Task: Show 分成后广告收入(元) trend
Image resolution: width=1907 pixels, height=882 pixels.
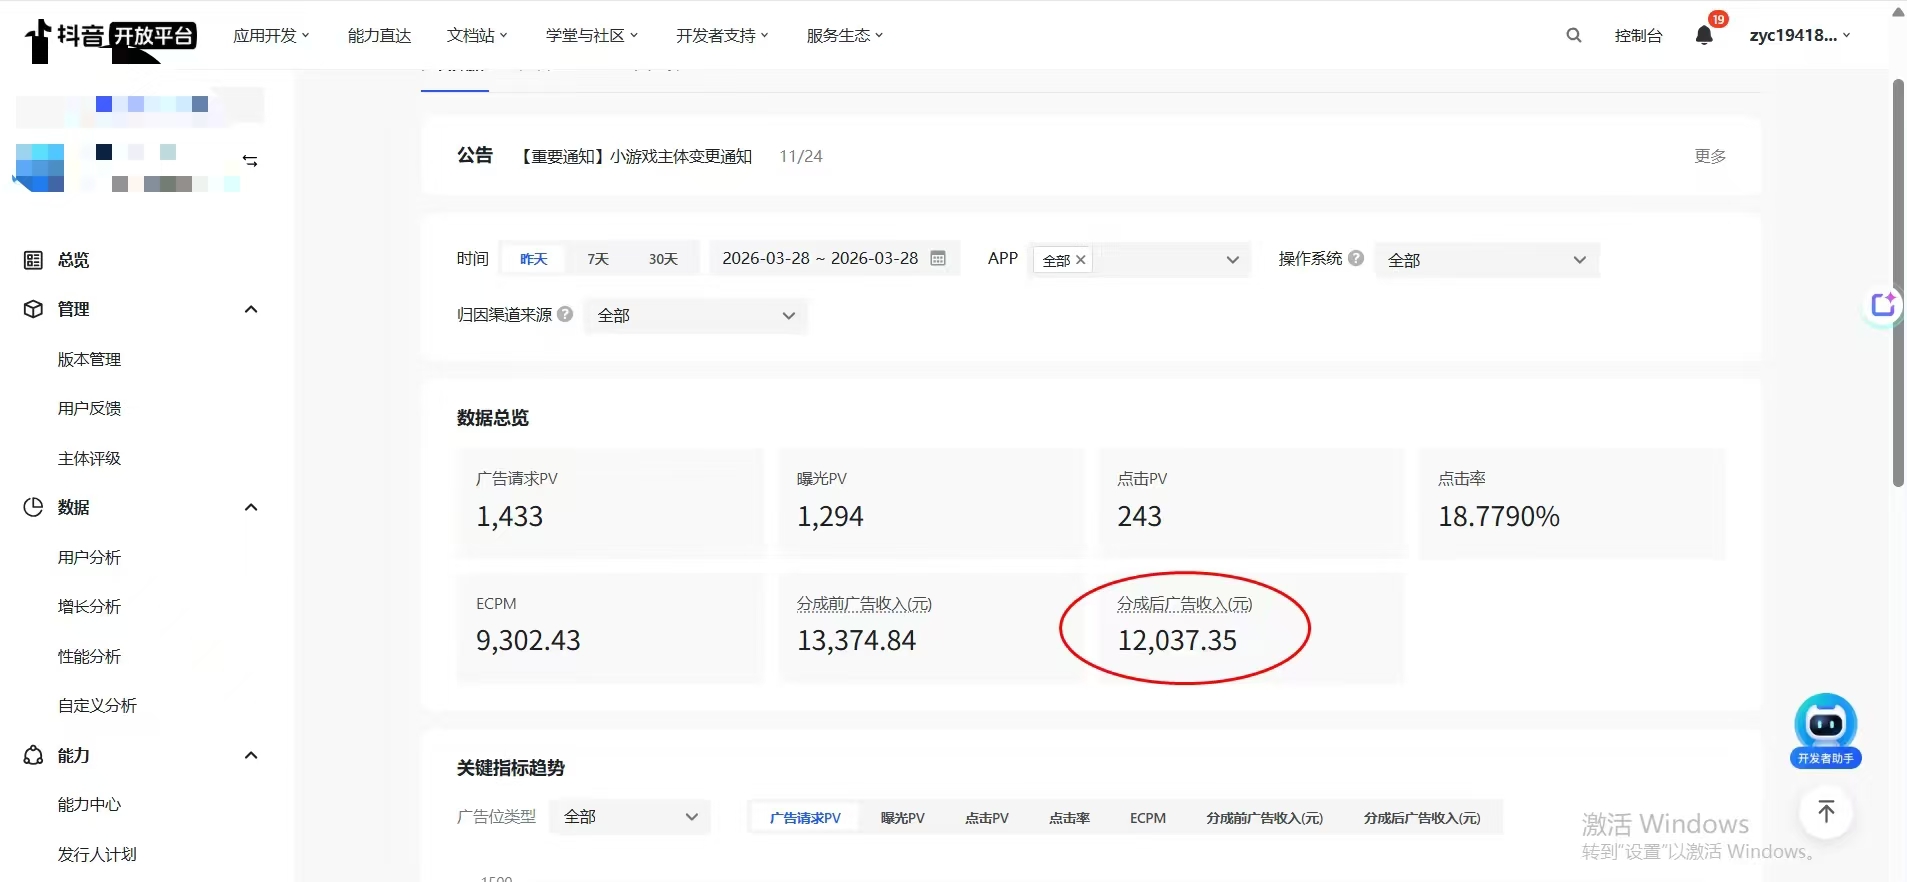Action: (x=1422, y=818)
